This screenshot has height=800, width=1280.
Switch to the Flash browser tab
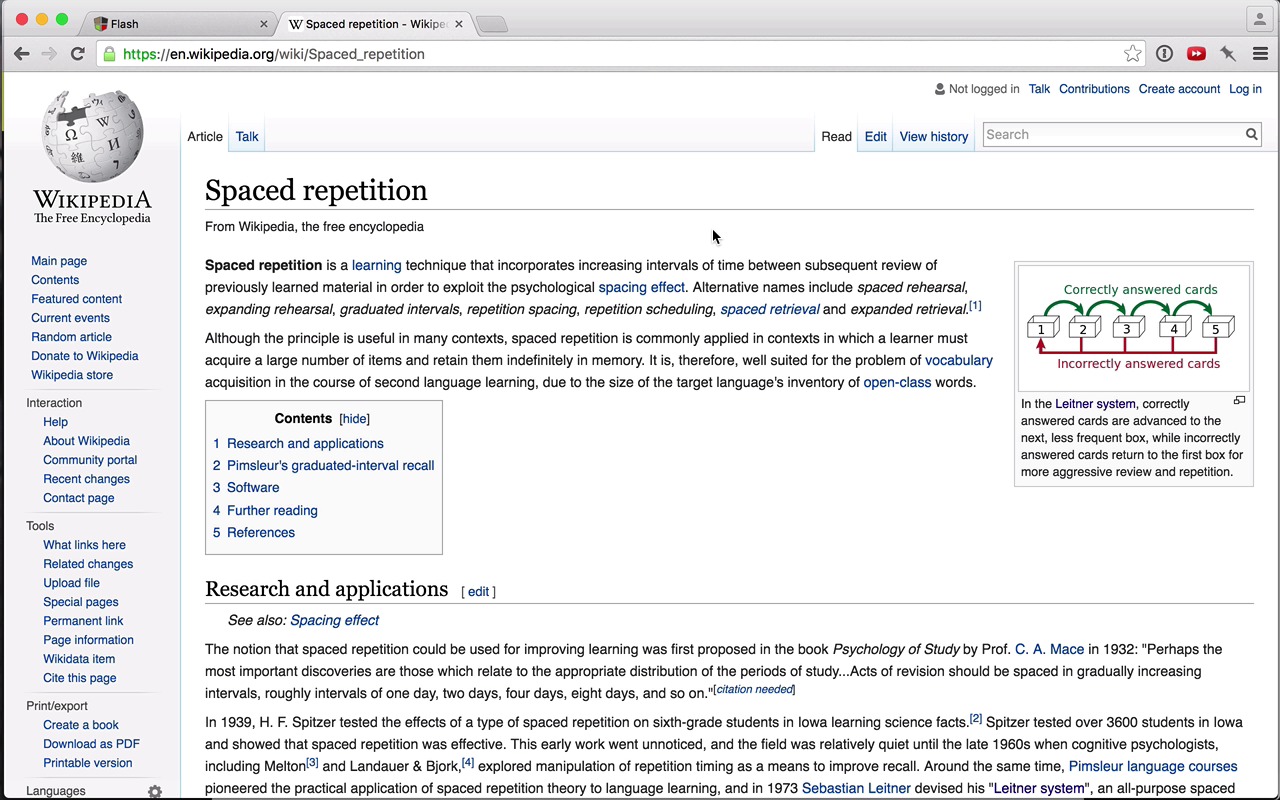[180, 24]
